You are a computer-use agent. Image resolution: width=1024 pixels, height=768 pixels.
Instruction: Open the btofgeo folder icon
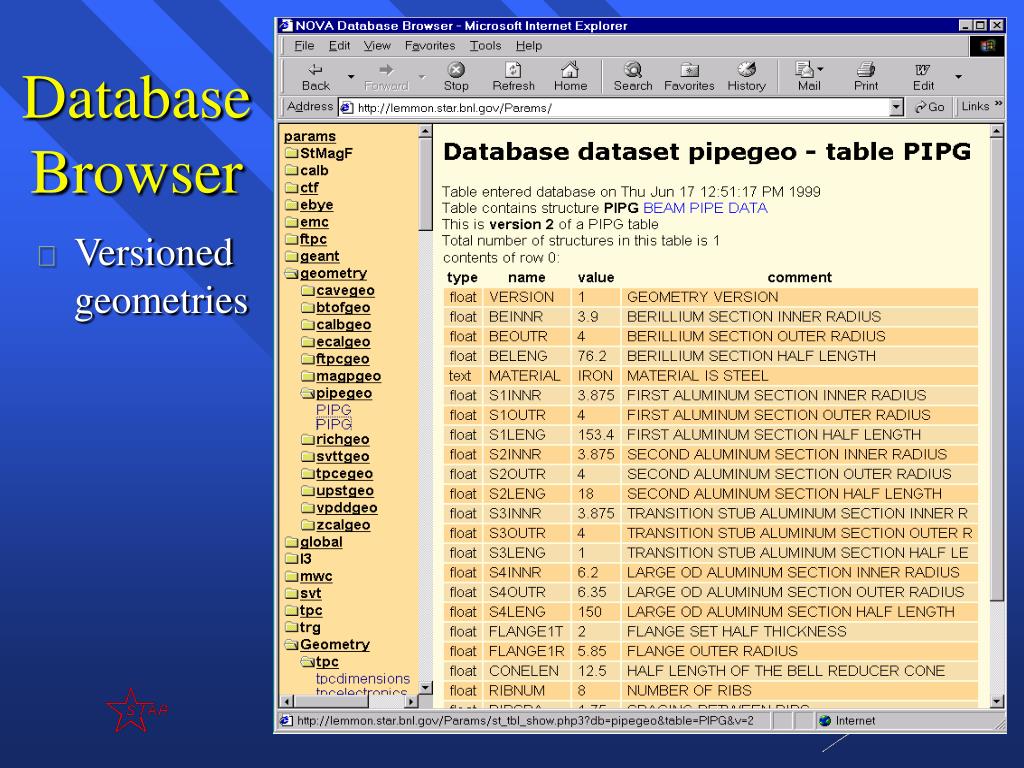(x=308, y=308)
